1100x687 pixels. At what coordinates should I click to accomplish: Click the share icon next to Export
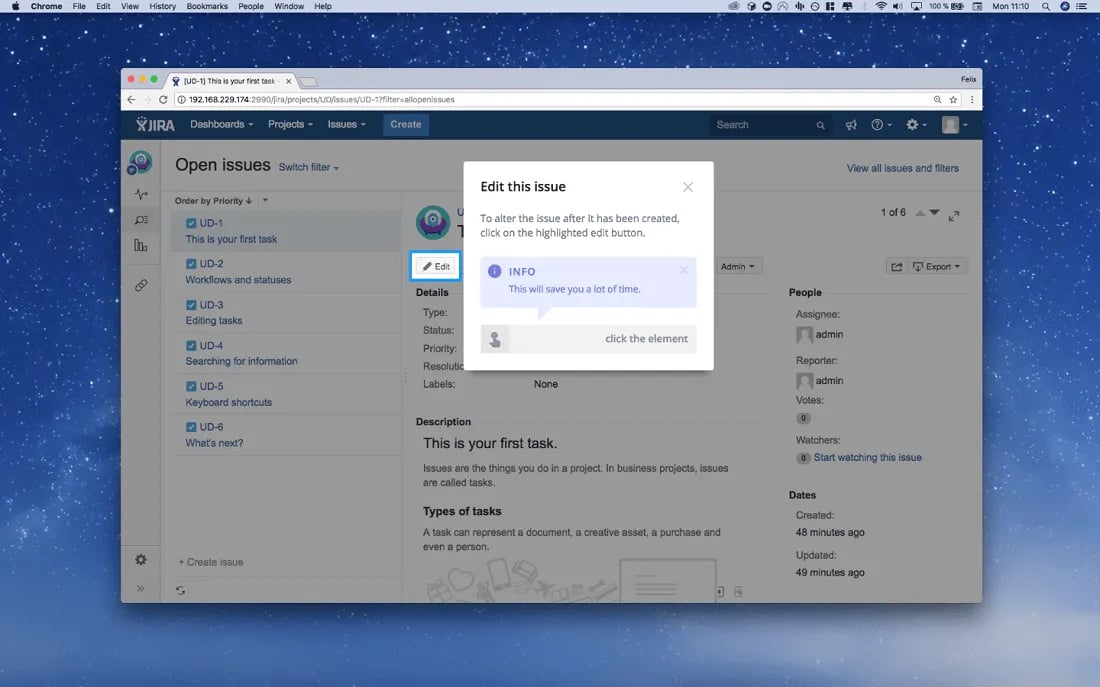coord(895,265)
